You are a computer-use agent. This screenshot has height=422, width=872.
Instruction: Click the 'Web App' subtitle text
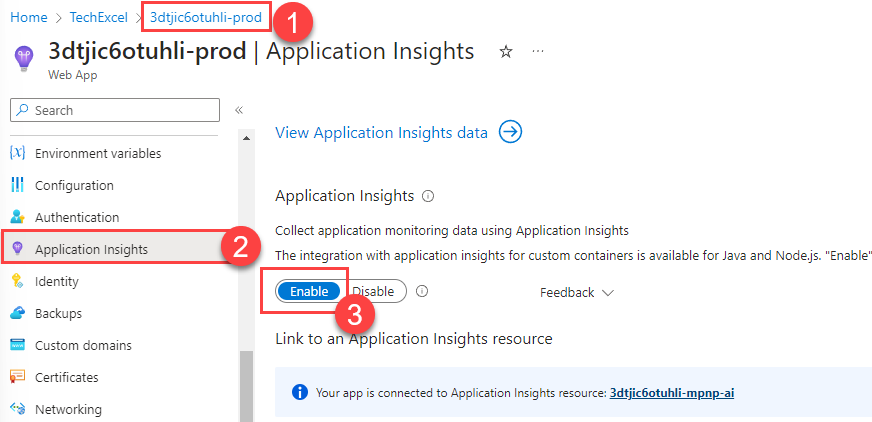point(73,75)
